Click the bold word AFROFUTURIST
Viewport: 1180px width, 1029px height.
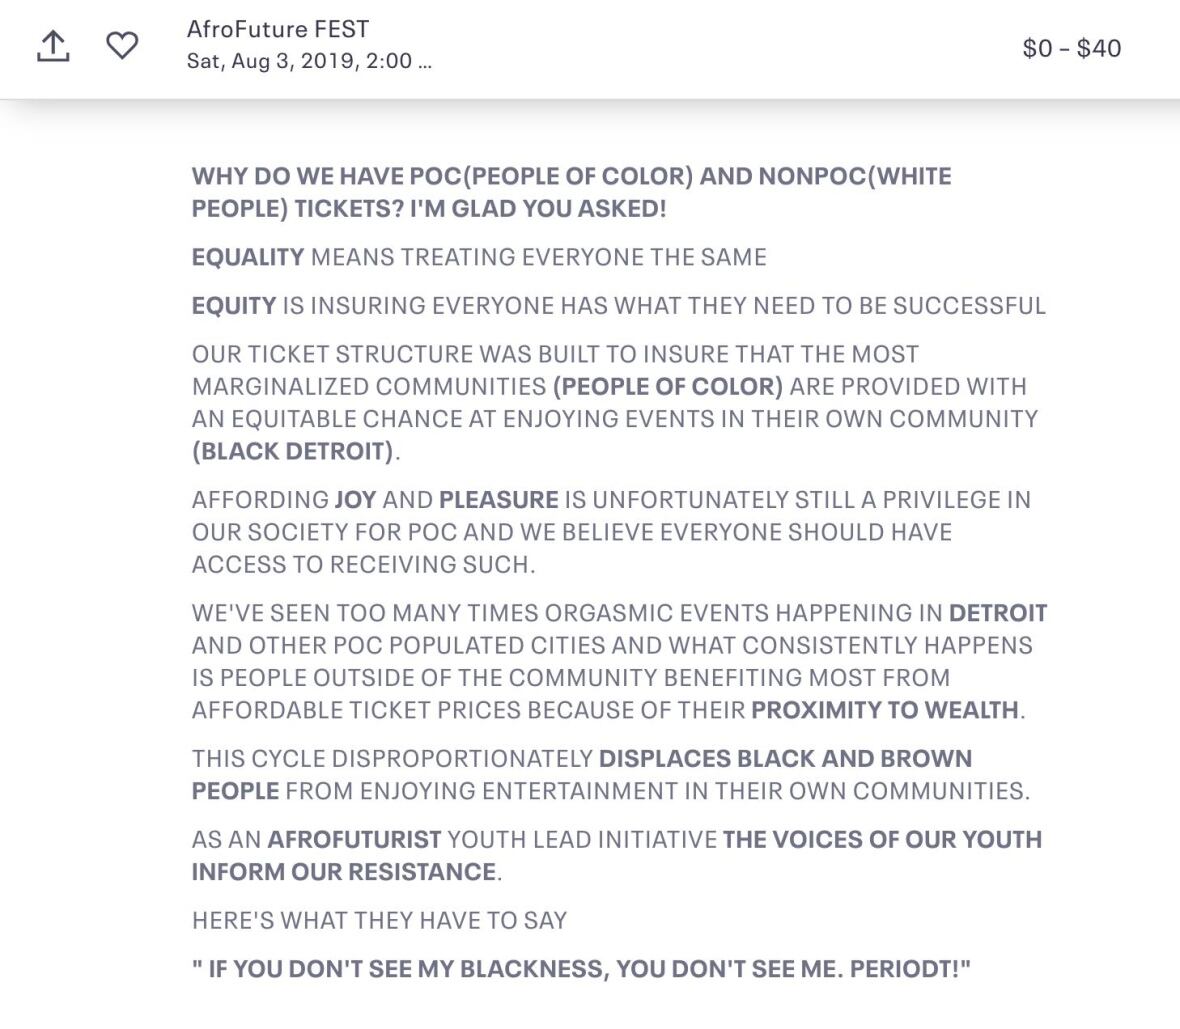click(354, 839)
